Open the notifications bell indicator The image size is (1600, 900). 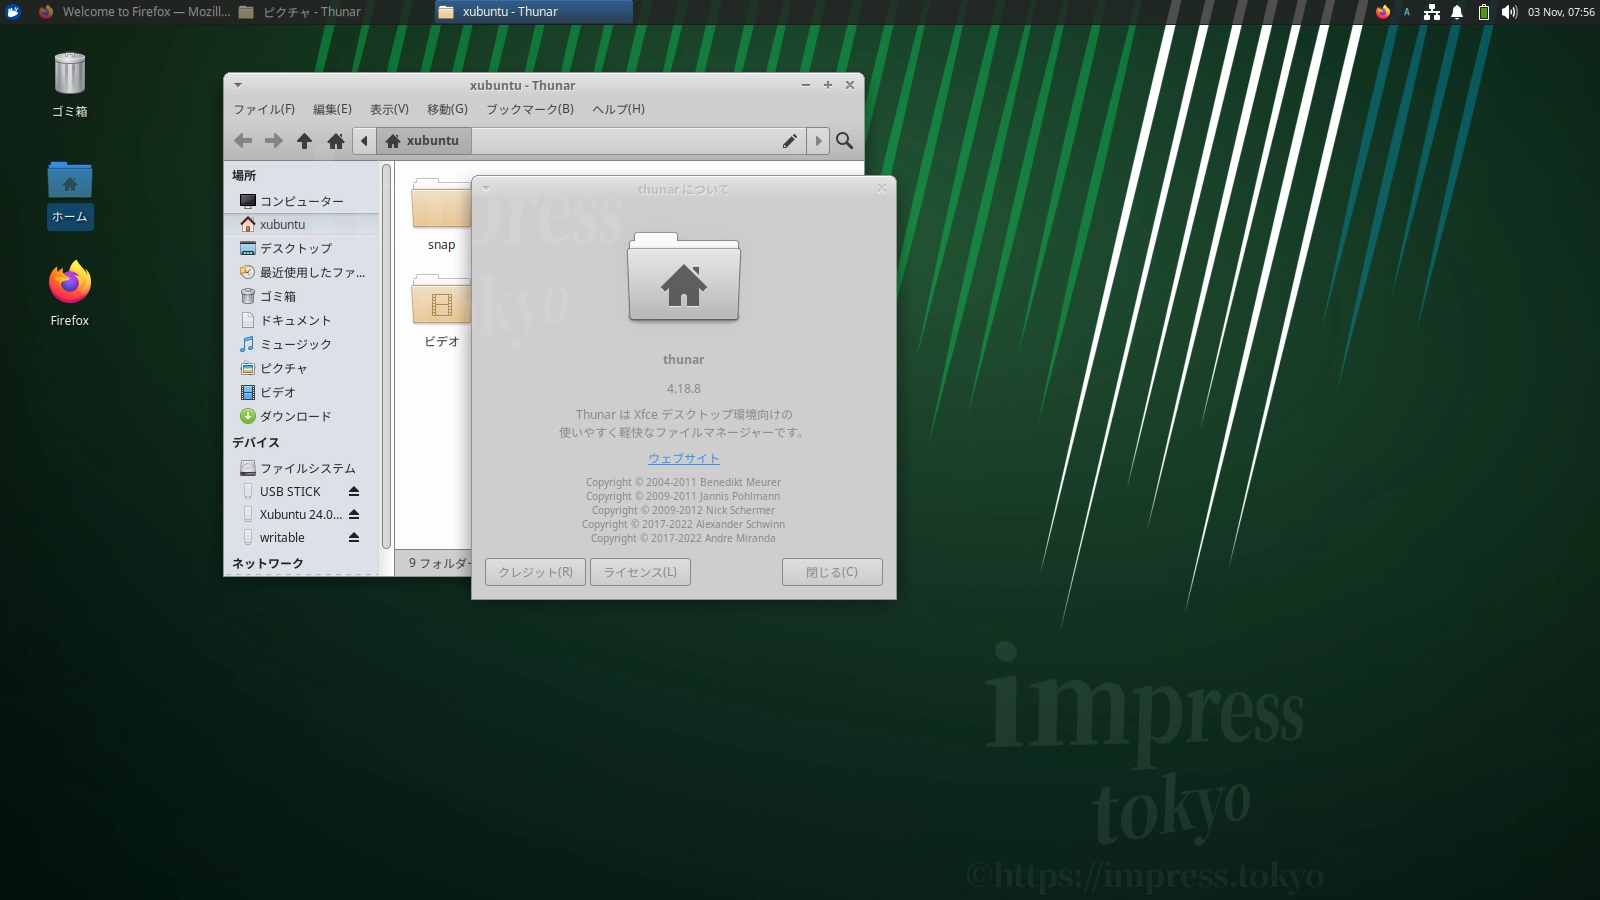pos(1457,12)
